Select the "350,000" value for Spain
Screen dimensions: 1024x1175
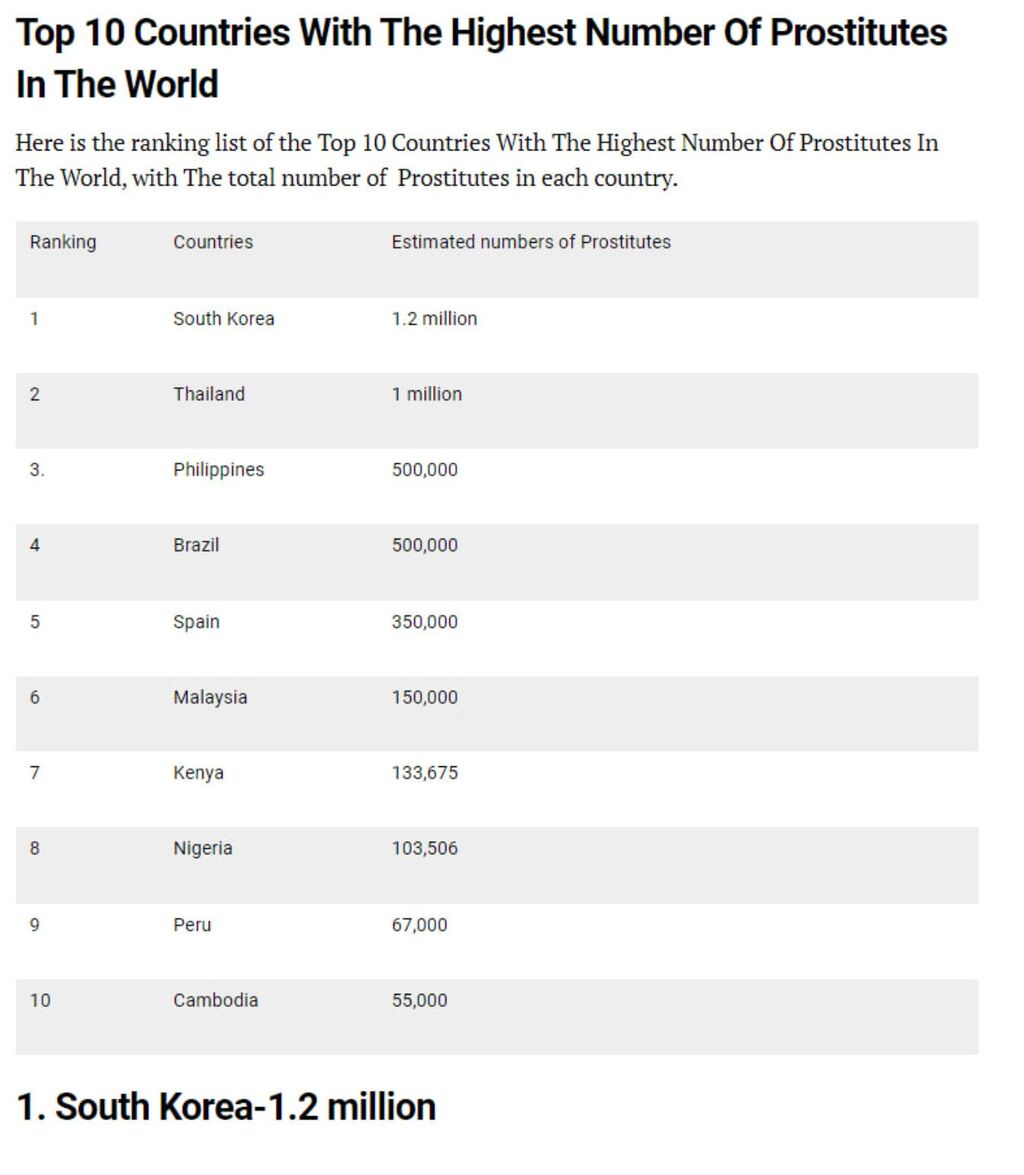[x=424, y=622]
